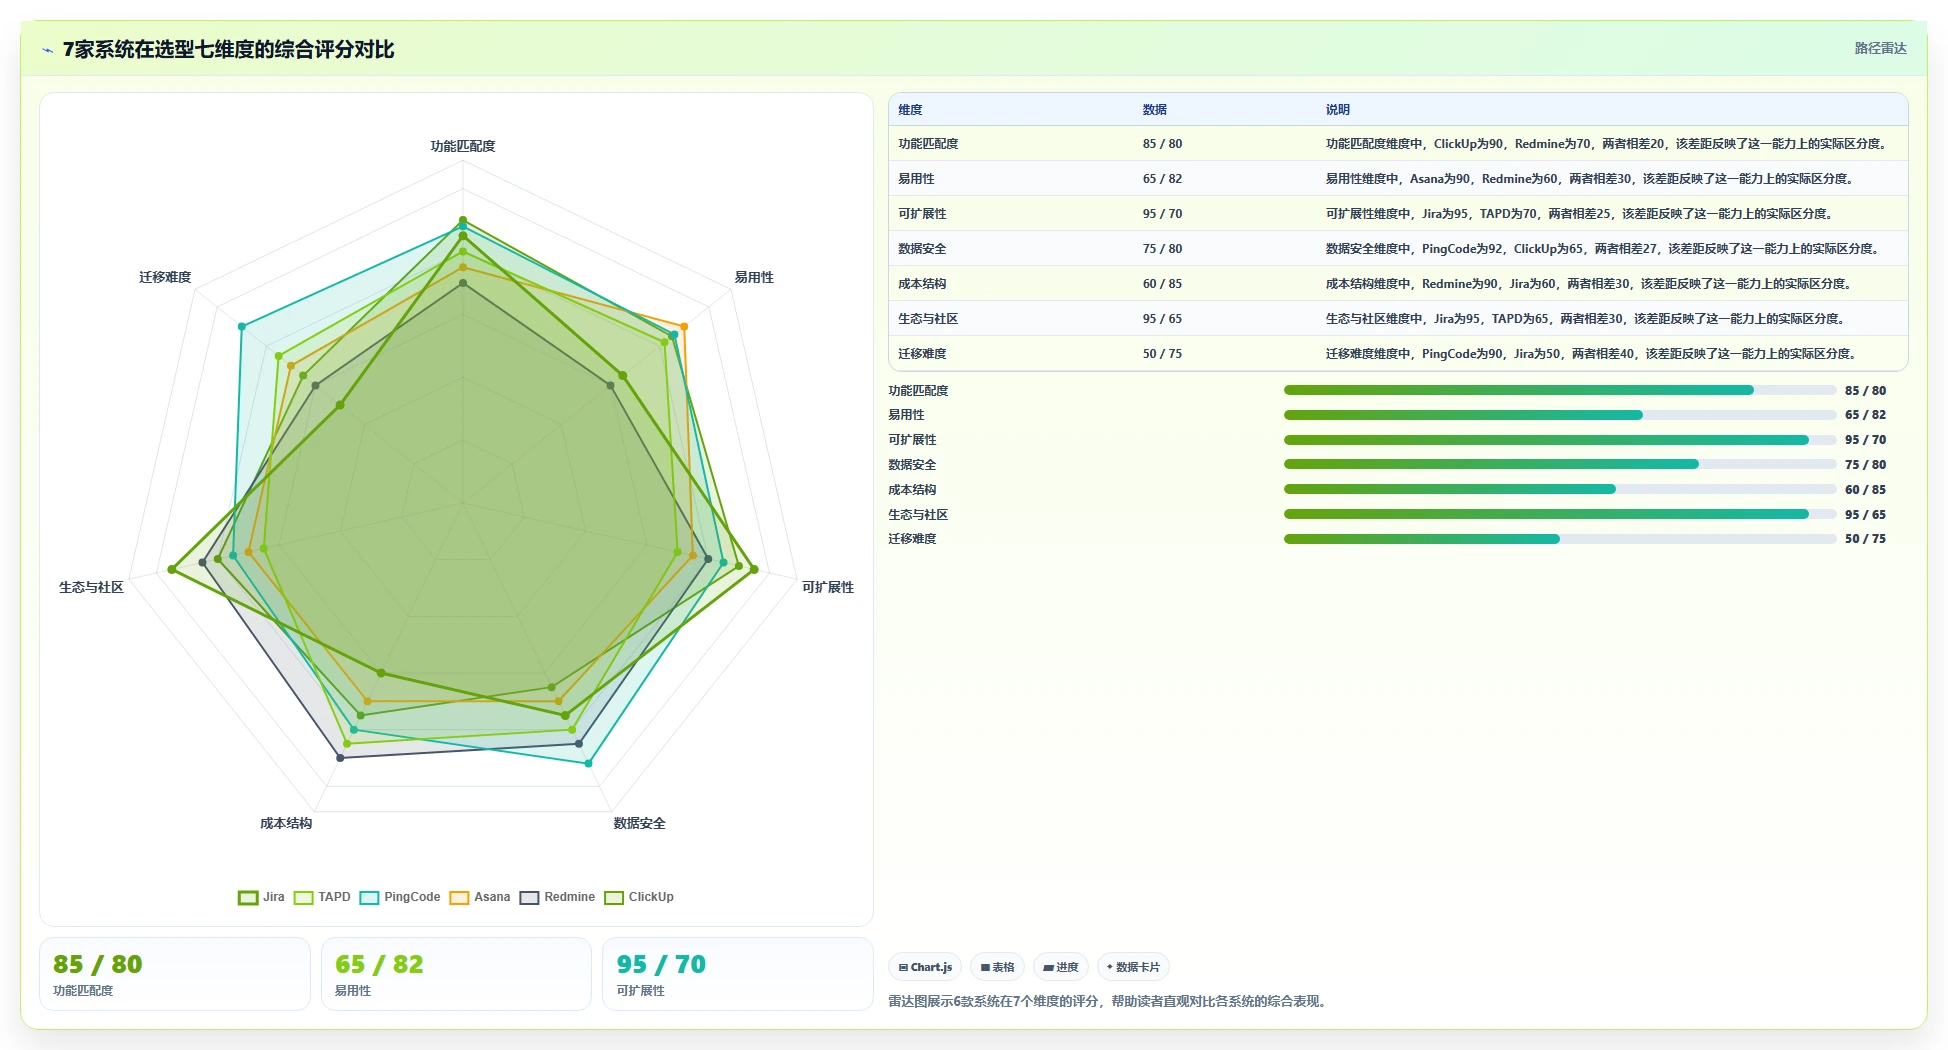Click the 数据安全 radar axis label
Viewport: 1948px width, 1050px height.
[639, 823]
